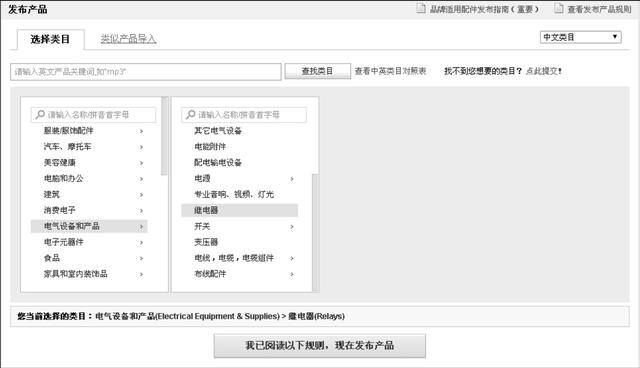
Task: Click the 我已阅读以下规则，现在发布产品 button
Action: point(320,346)
